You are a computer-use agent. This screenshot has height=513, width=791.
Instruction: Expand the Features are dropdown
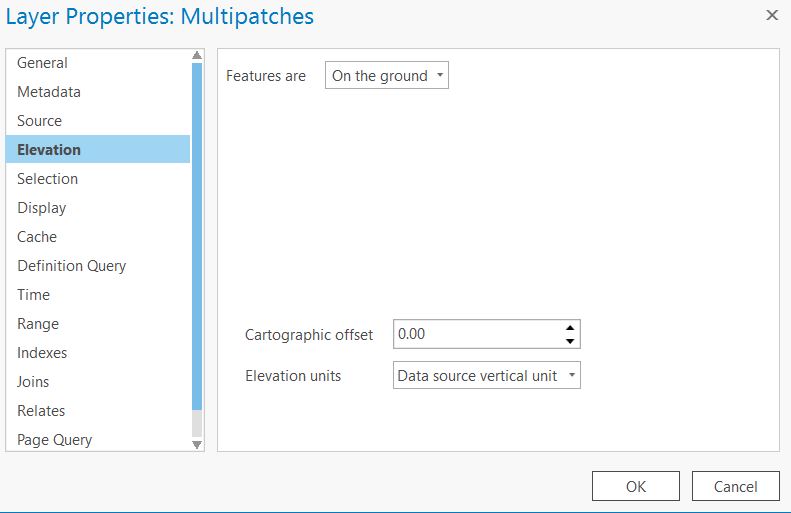coord(387,76)
